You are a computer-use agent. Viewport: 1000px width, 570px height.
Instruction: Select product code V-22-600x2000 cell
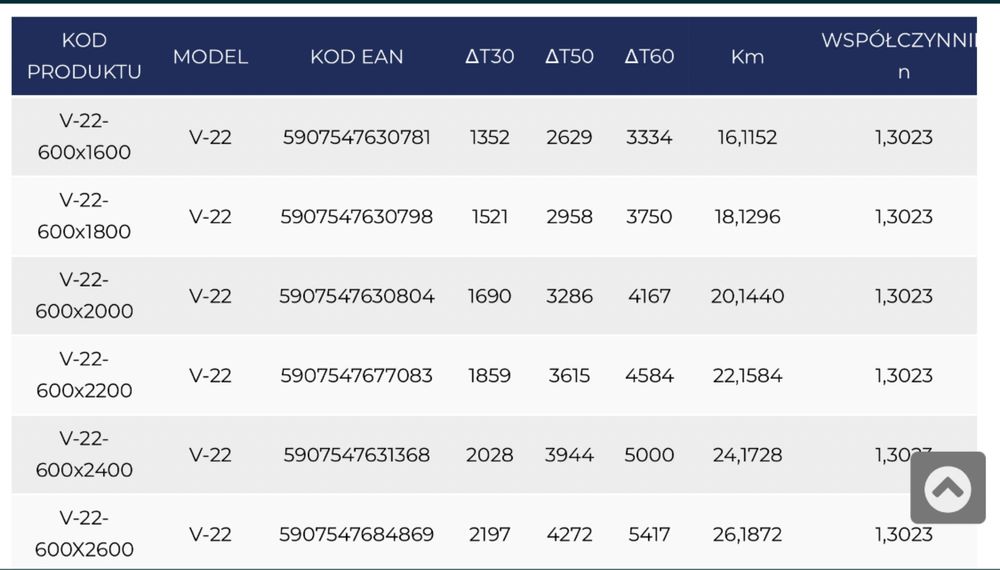coord(84,296)
